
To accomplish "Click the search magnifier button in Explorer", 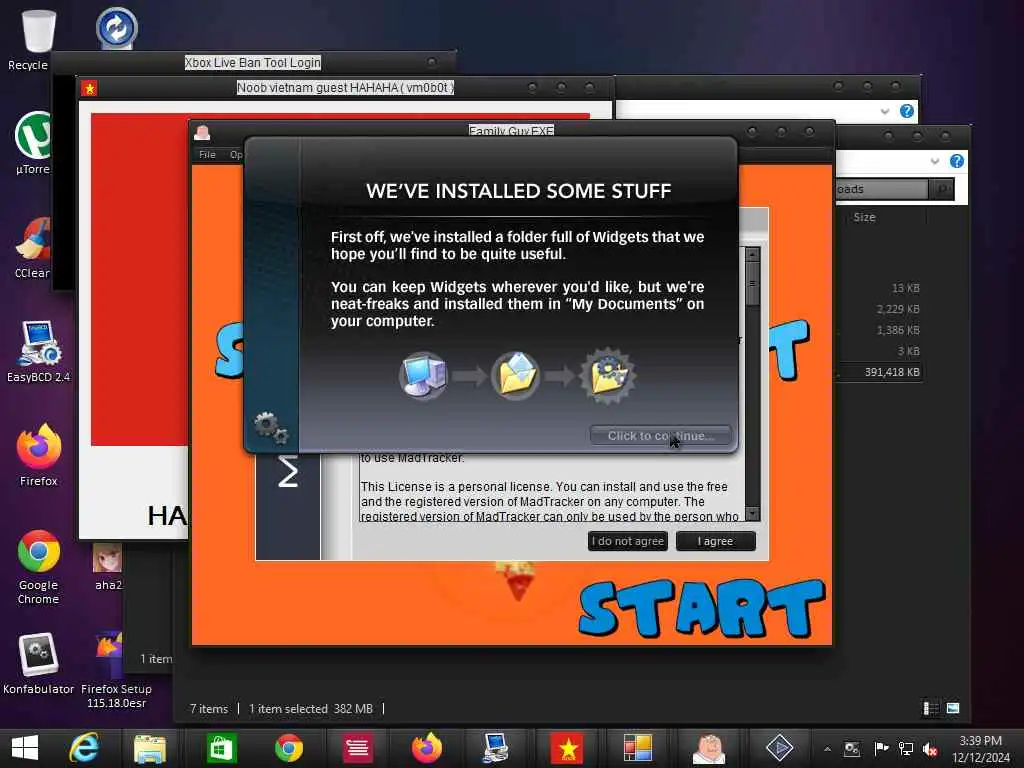I will tap(942, 189).
